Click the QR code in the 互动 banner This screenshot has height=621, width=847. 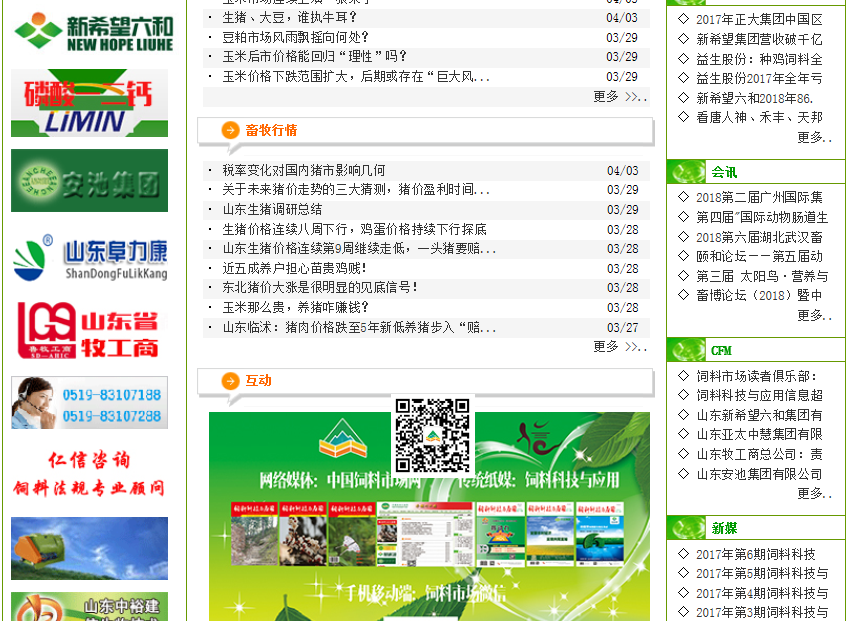(x=432, y=435)
